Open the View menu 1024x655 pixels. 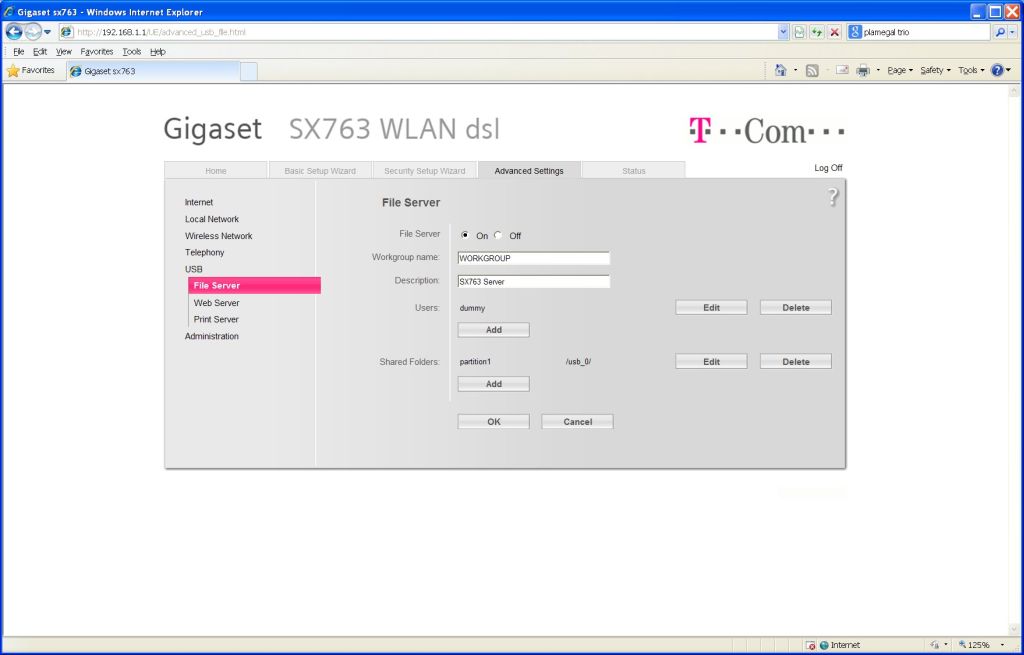[63, 52]
